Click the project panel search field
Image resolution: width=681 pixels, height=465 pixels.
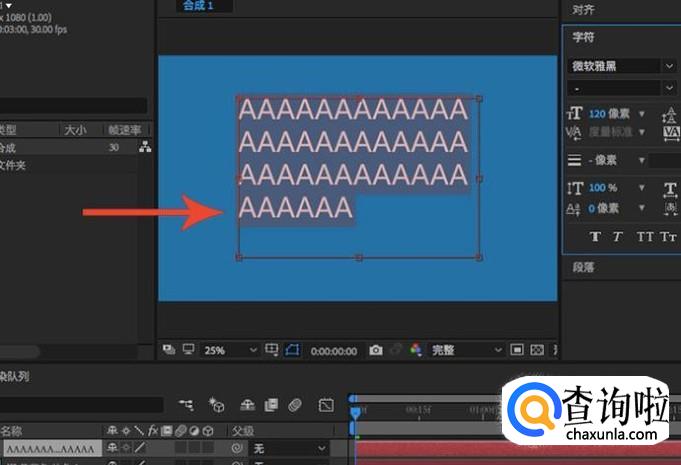pyautogui.click(x=73, y=106)
